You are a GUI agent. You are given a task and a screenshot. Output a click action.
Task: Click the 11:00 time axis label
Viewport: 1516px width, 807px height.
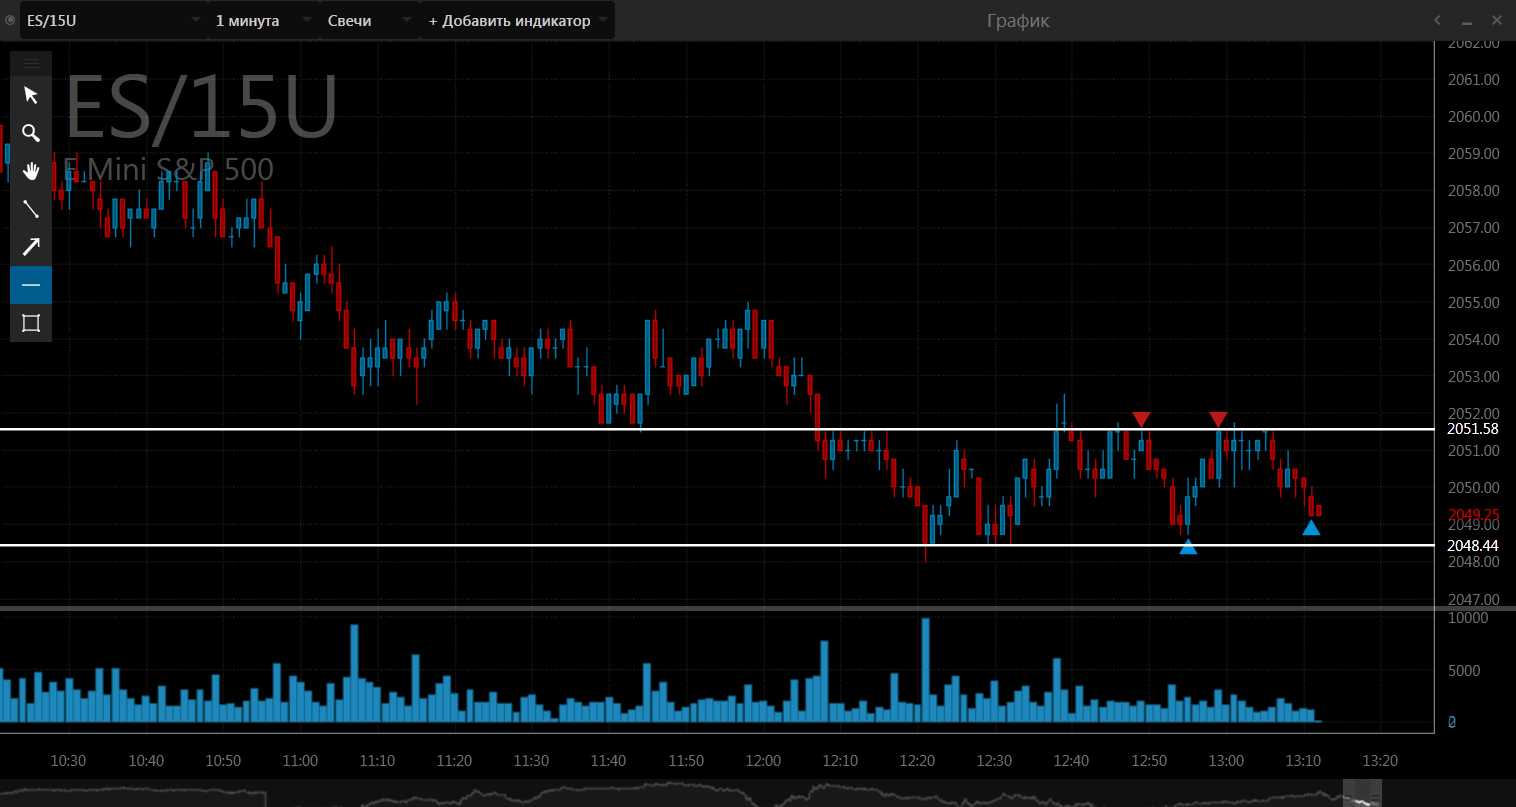[300, 761]
